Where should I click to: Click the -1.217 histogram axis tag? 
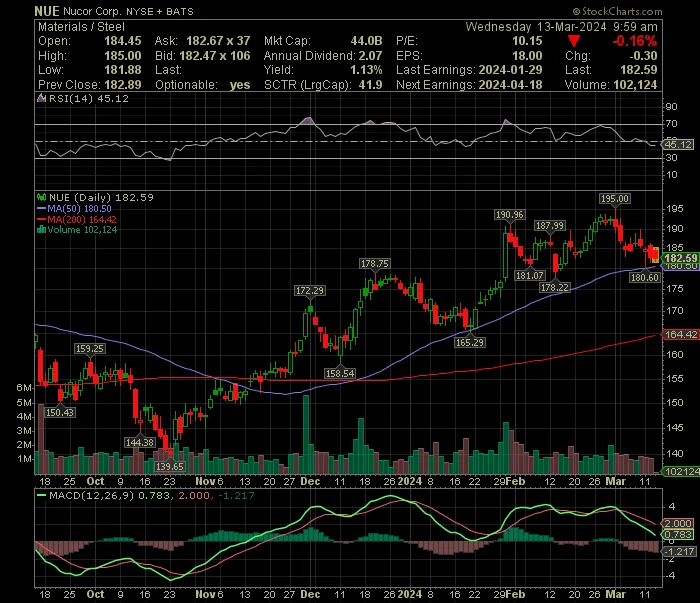tap(679, 552)
